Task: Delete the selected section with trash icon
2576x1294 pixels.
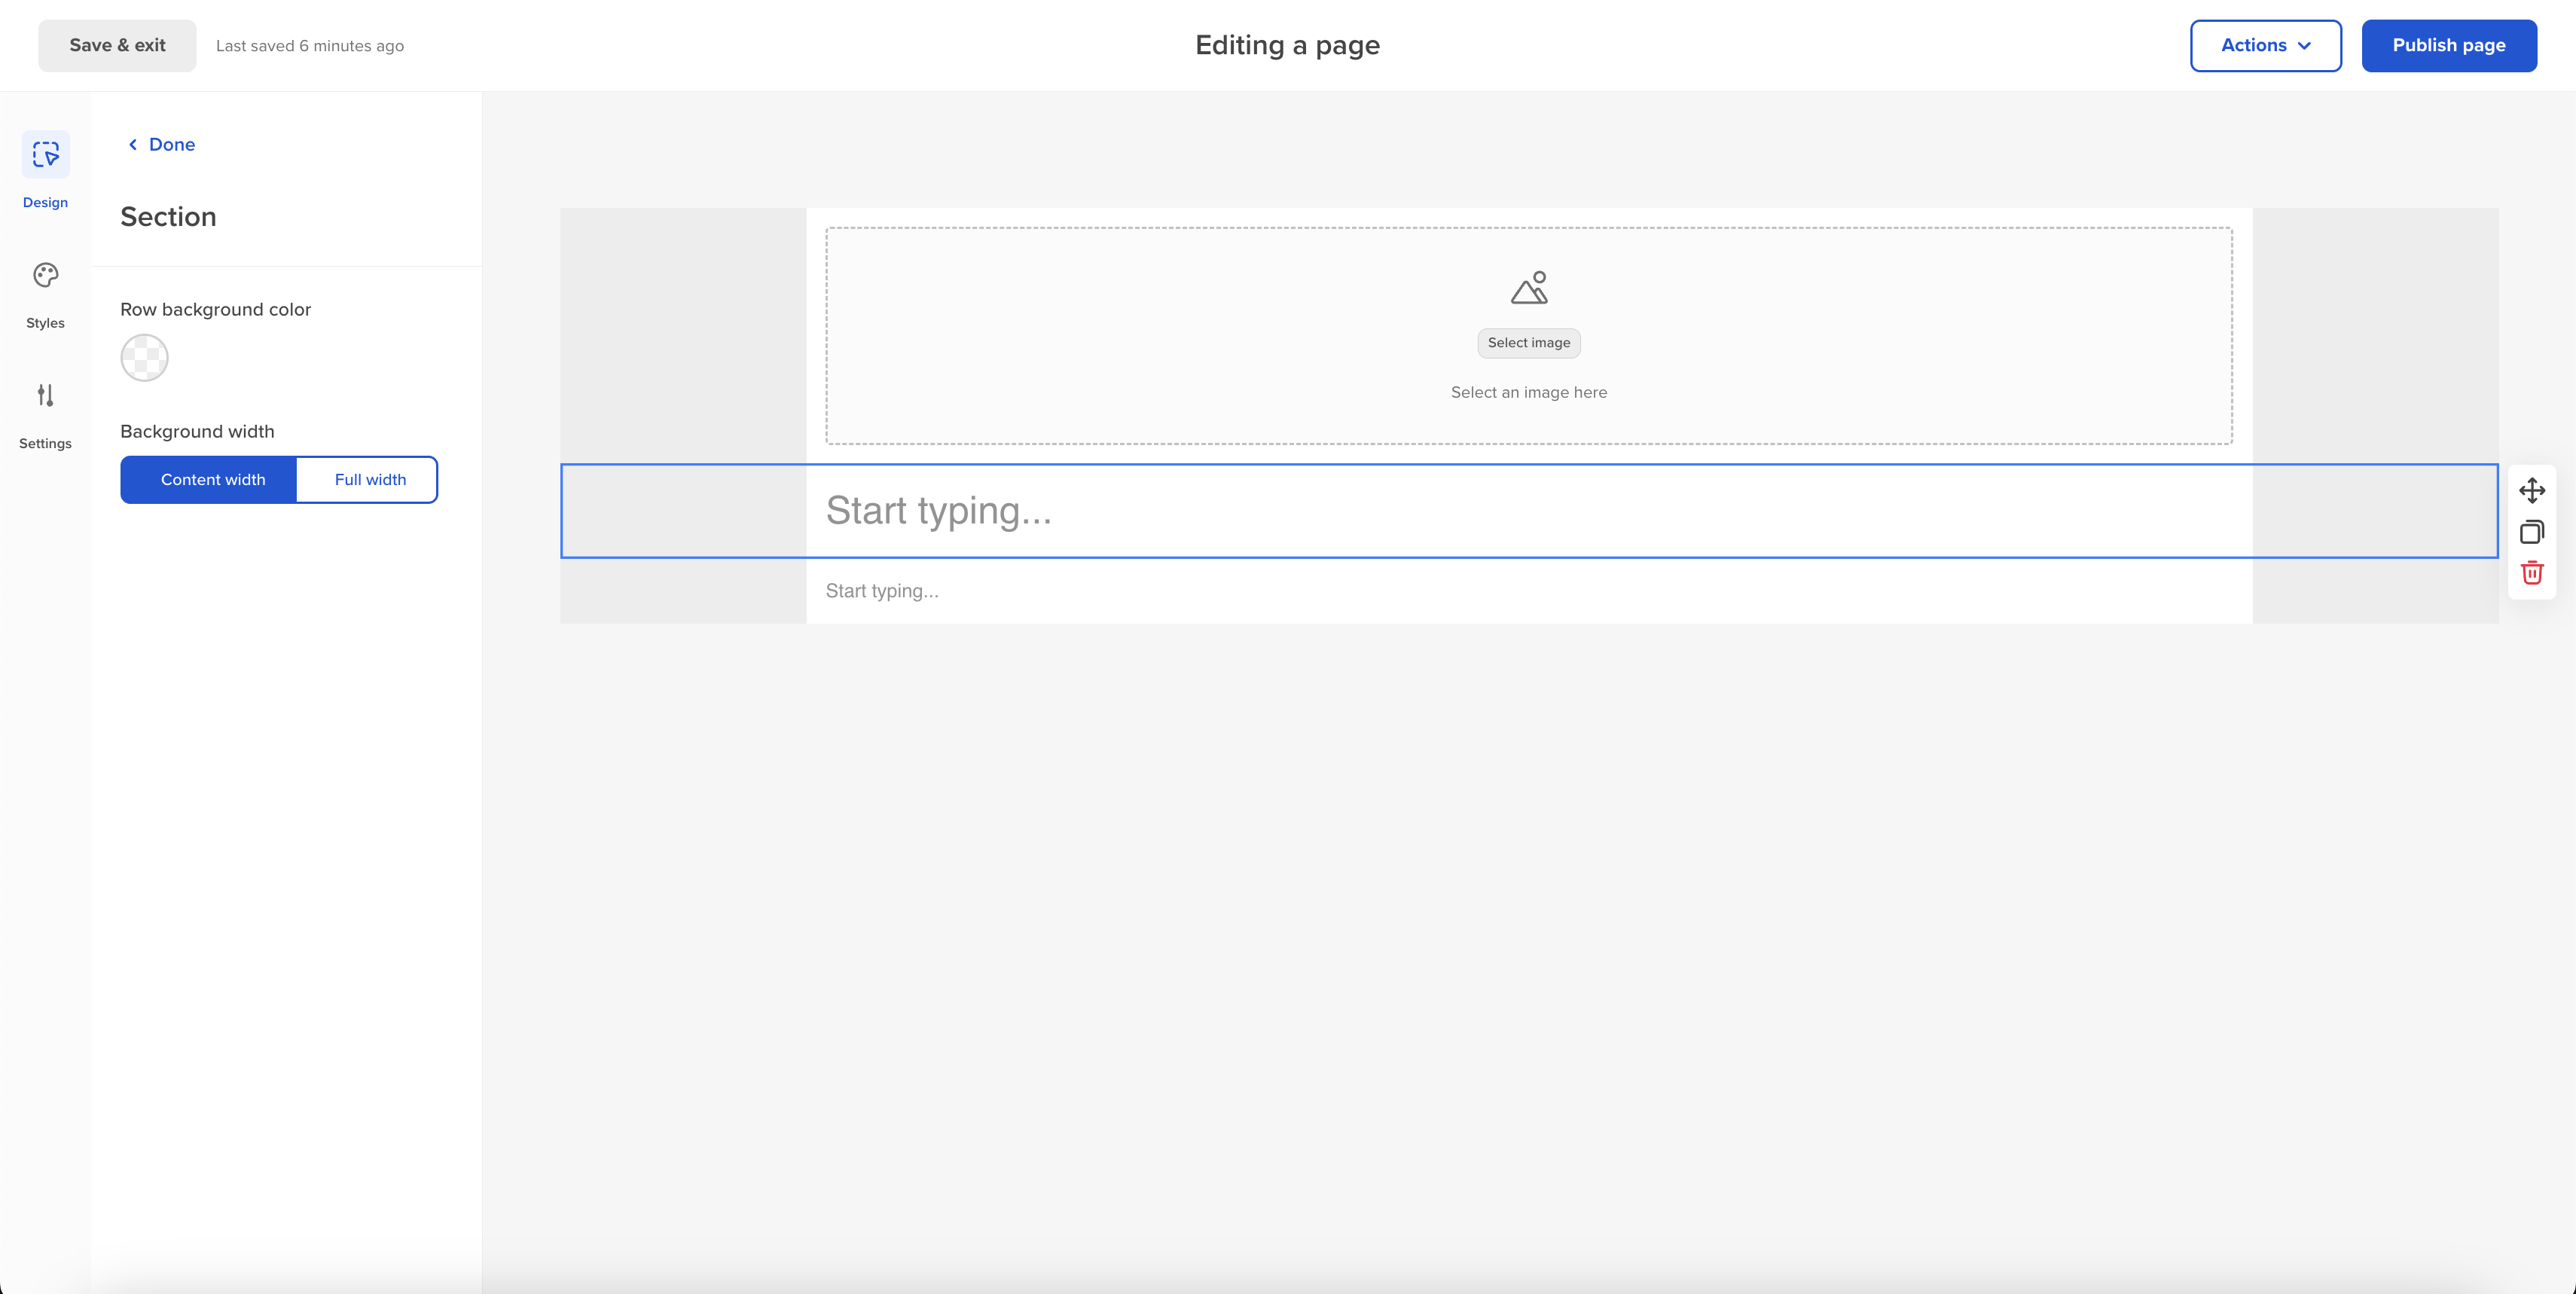Action: [x=2531, y=573]
